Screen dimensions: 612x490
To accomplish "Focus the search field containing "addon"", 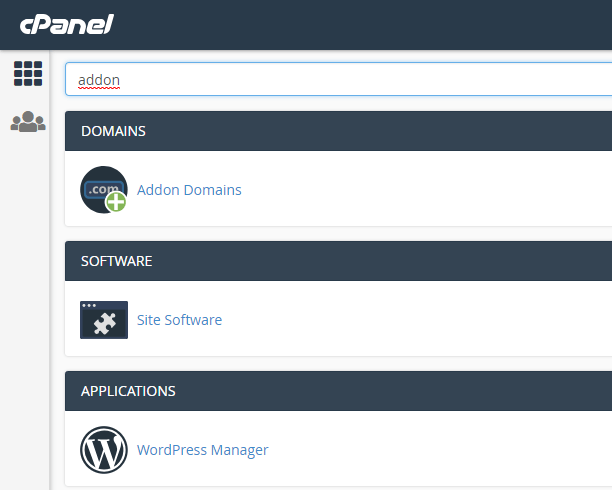I will (x=340, y=79).
